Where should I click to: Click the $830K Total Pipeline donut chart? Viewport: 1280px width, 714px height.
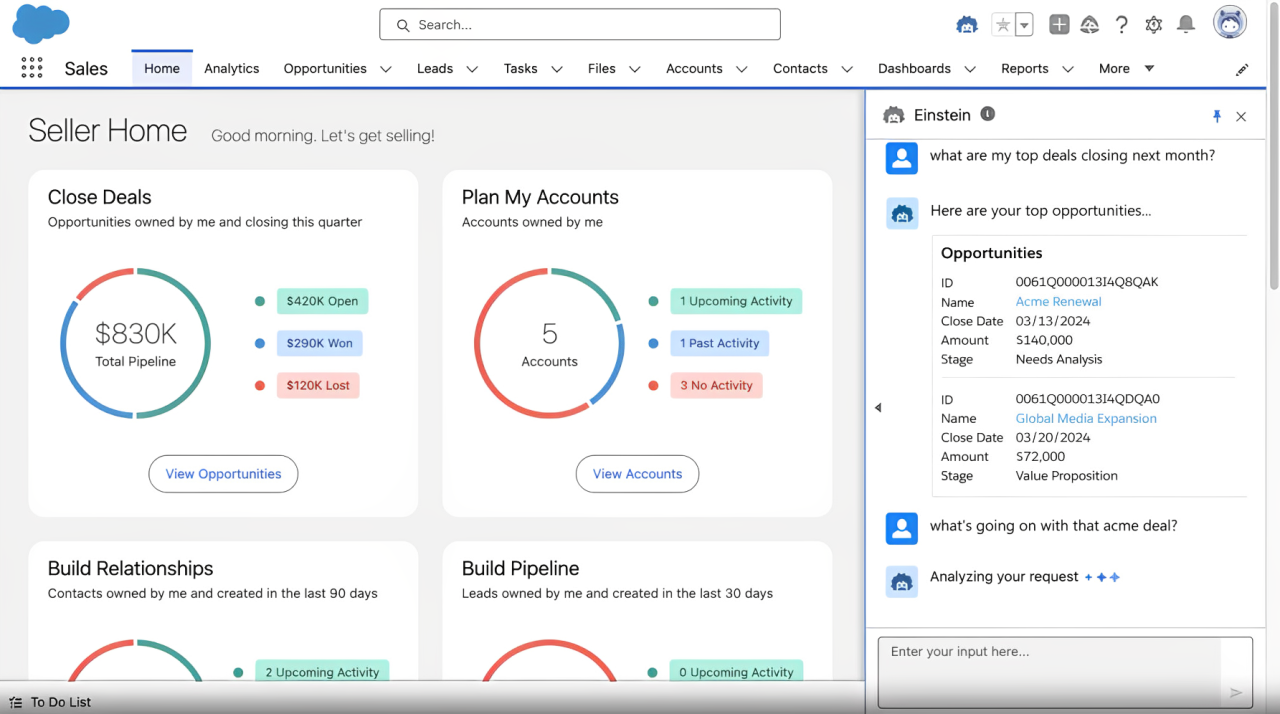[135, 343]
